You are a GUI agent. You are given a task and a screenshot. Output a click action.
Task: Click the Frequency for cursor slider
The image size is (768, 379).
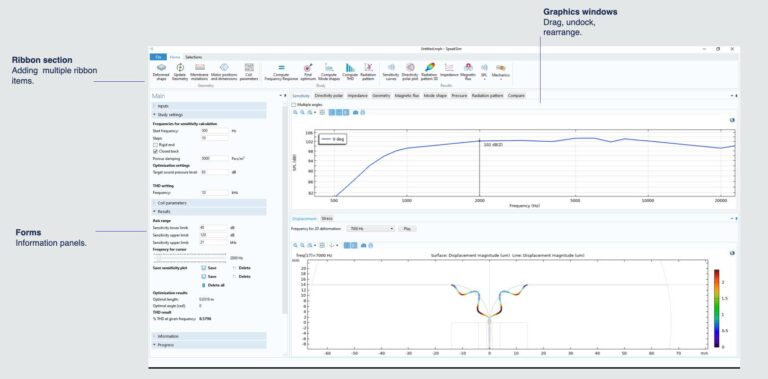190,258
